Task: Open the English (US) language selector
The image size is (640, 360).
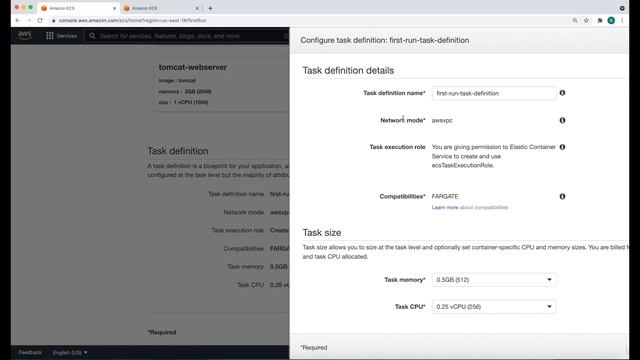Action: coord(70,352)
